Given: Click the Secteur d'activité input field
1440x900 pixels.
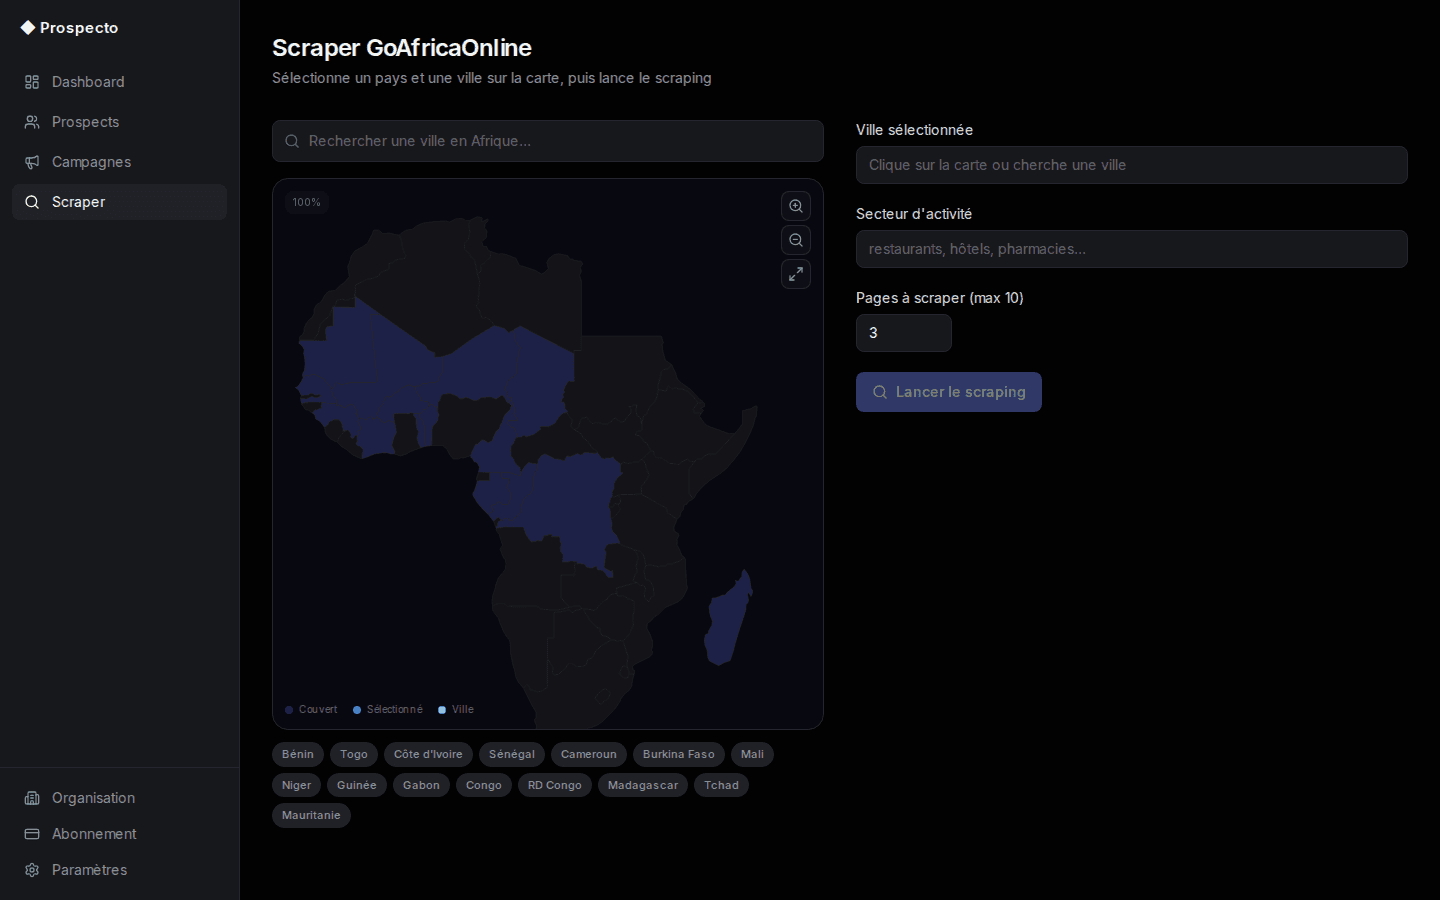Looking at the screenshot, I should tap(1132, 249).
